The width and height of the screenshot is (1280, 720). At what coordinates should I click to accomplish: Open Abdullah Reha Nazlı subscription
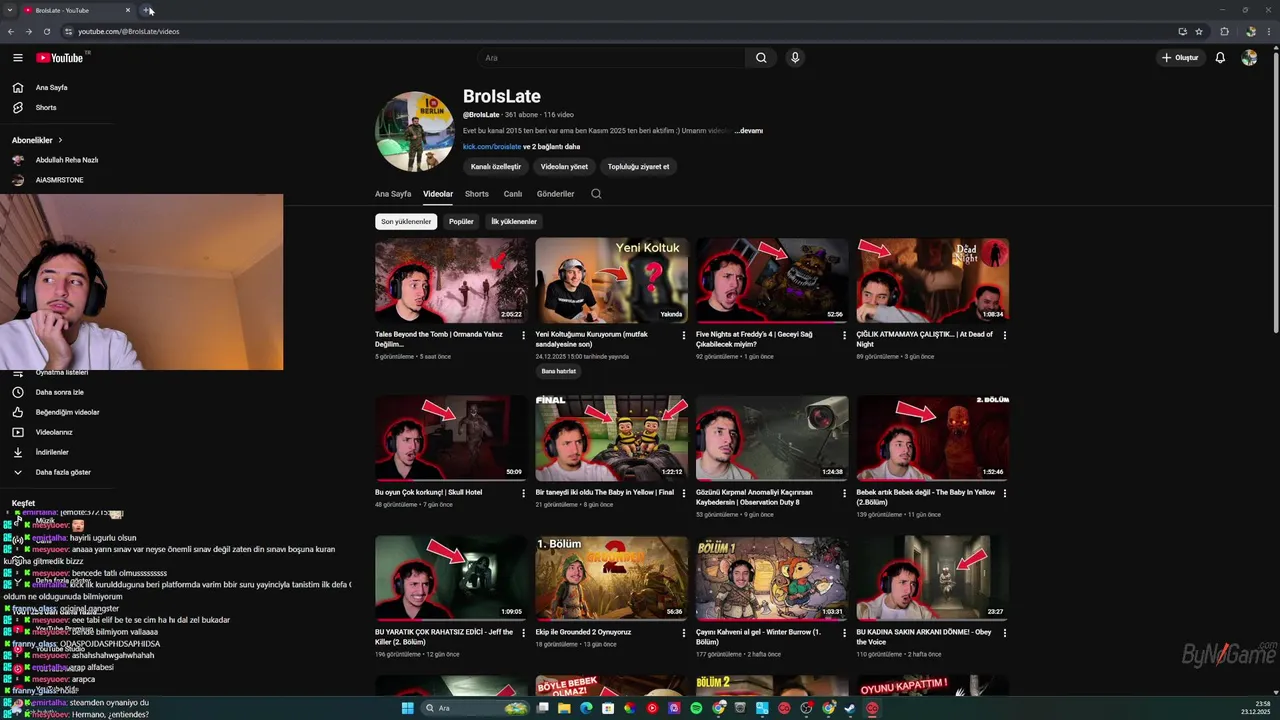[x=56, y=160]
